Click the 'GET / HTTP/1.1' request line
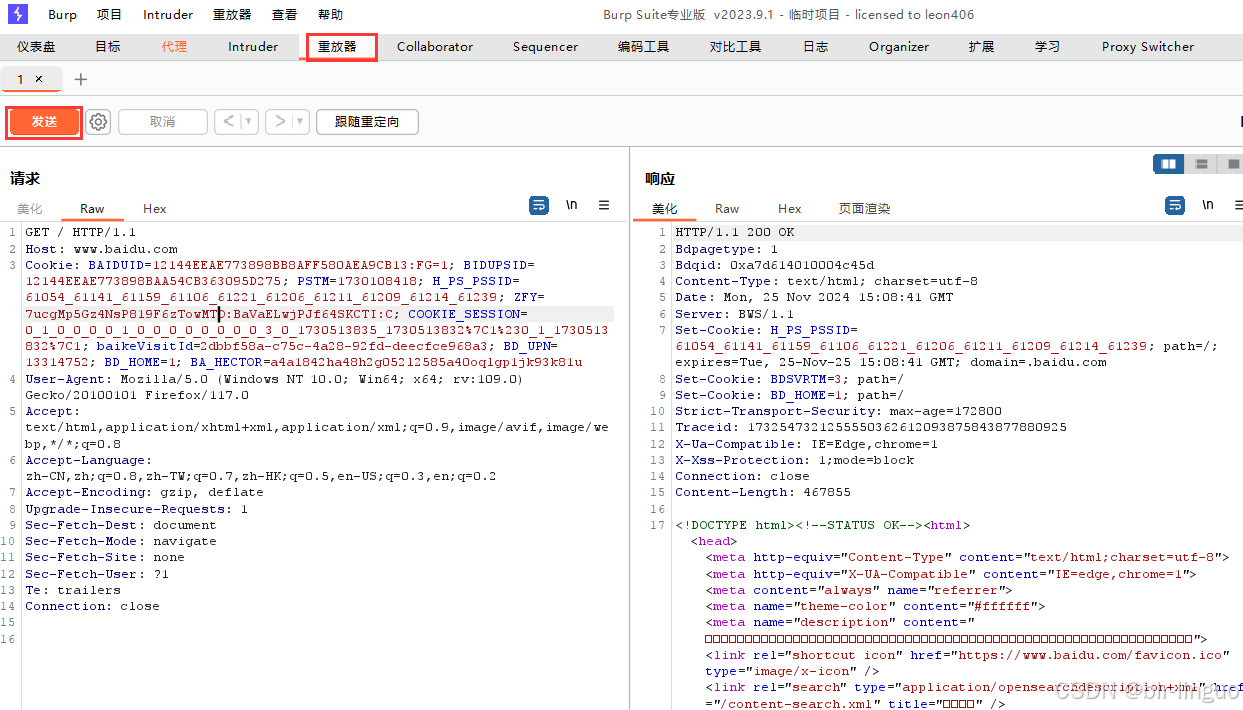Viewport: 1243px width, 710px height. click(80, 232)
